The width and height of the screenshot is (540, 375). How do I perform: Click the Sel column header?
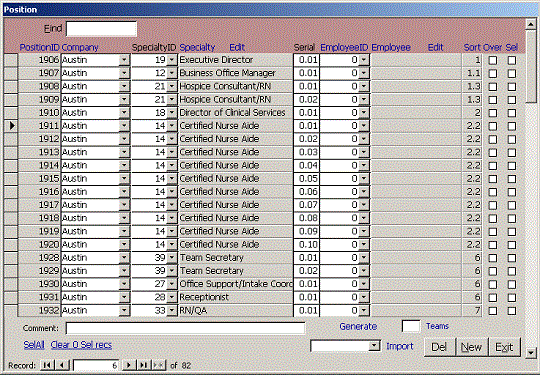point(512,47)
